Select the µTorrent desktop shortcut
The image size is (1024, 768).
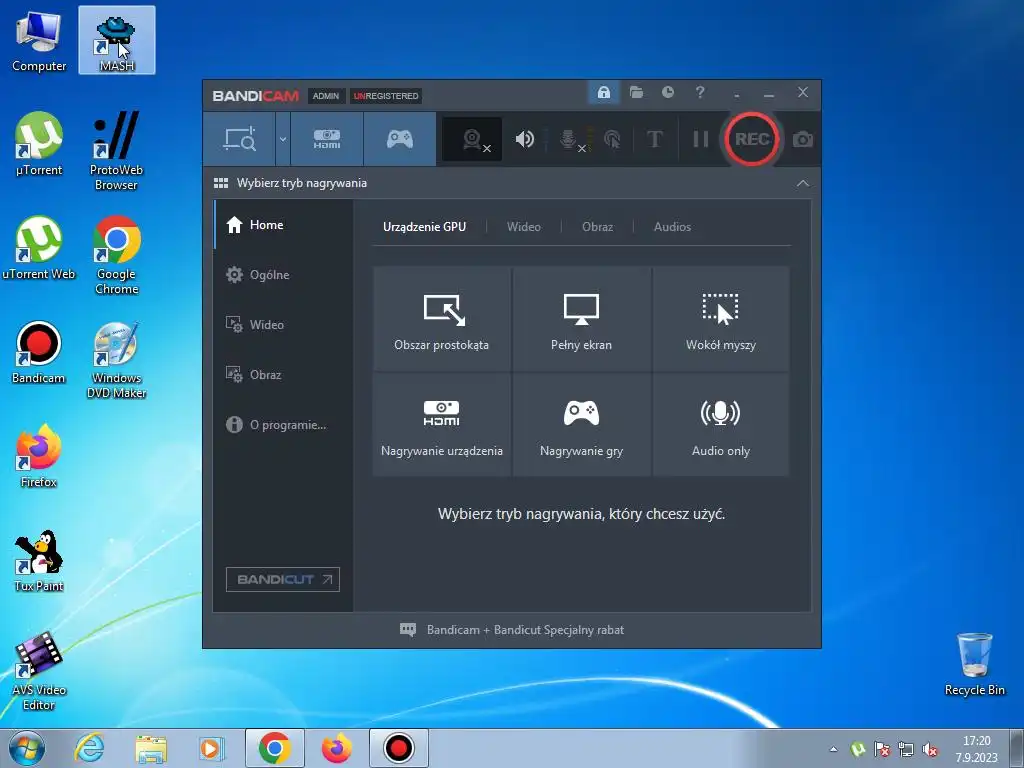(39, 144)
